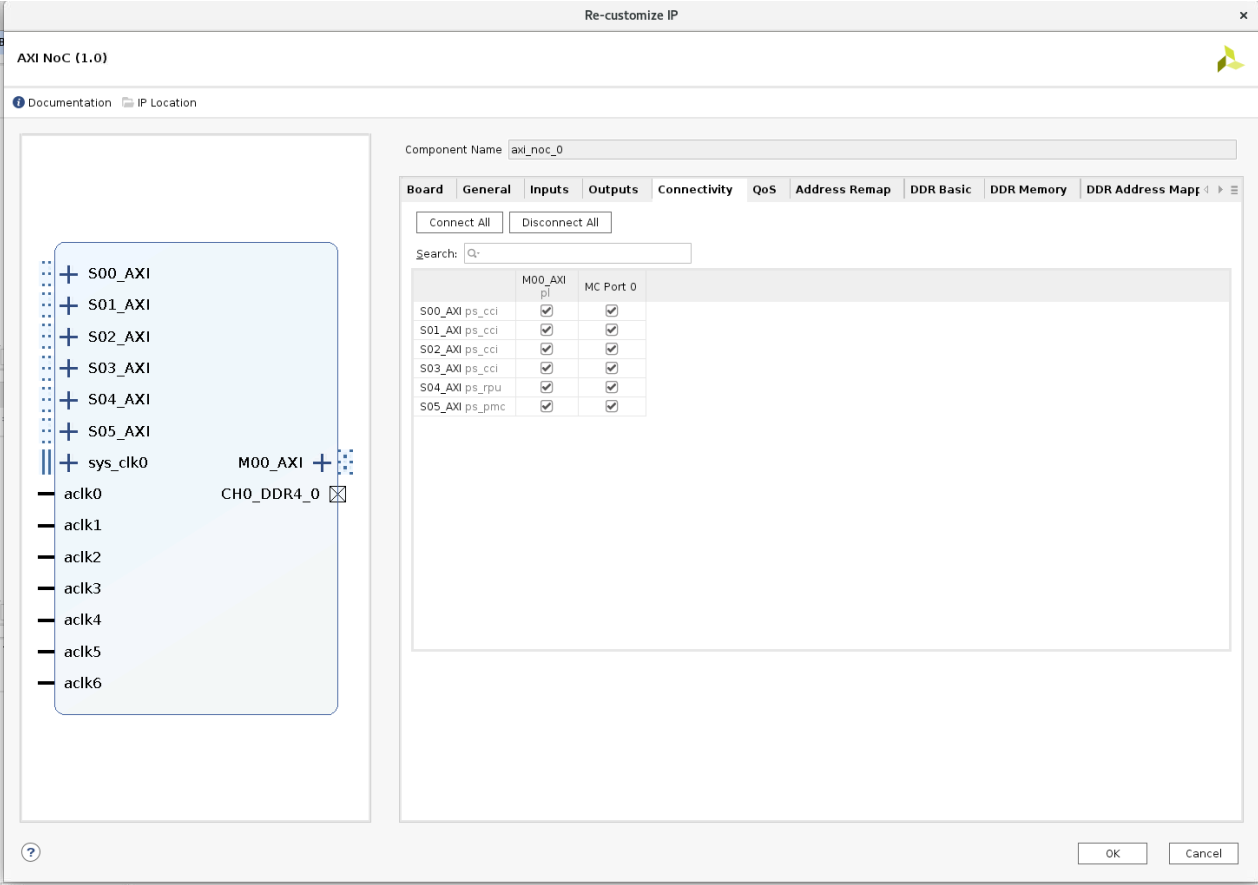
Task: Click the Connect All button
Action: tap(459, 222)
